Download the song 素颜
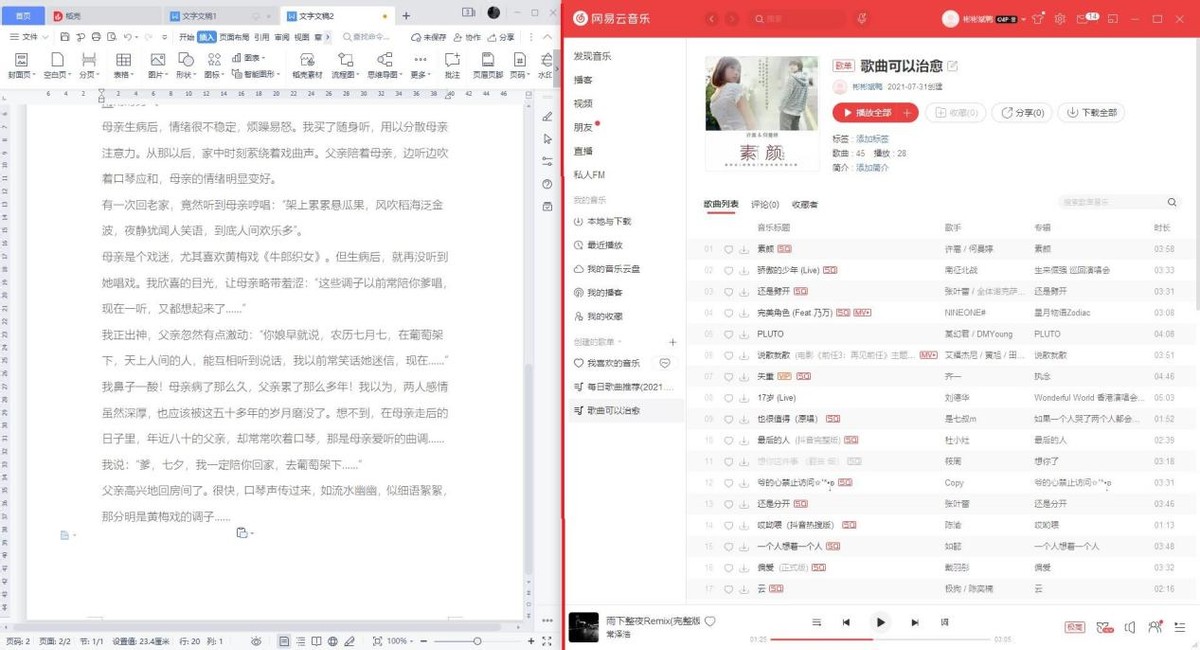 point(744,249)
